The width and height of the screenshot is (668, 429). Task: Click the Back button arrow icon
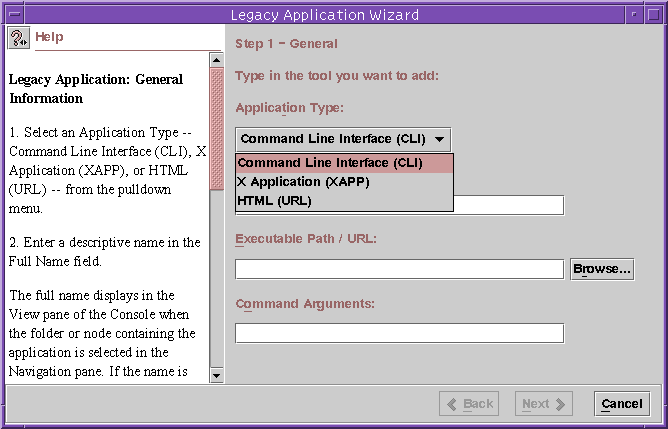point(452,404)
